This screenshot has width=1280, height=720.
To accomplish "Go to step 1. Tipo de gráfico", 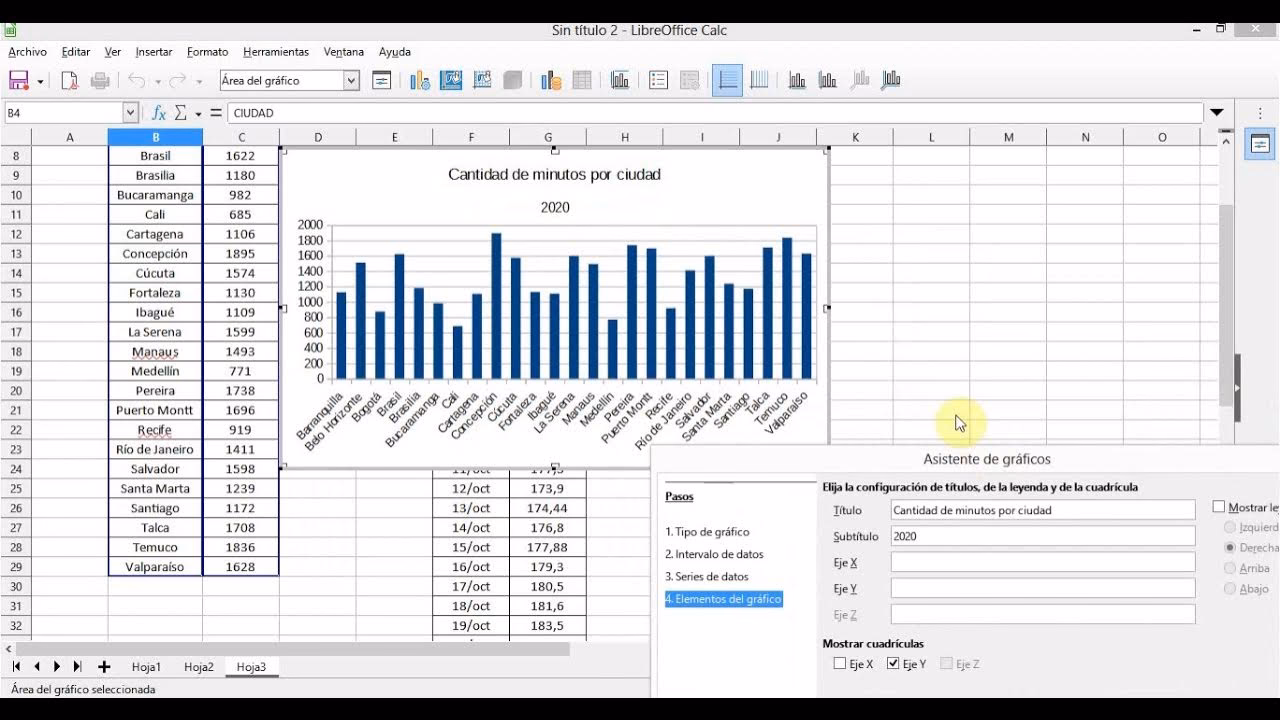I will click(707, 532).
